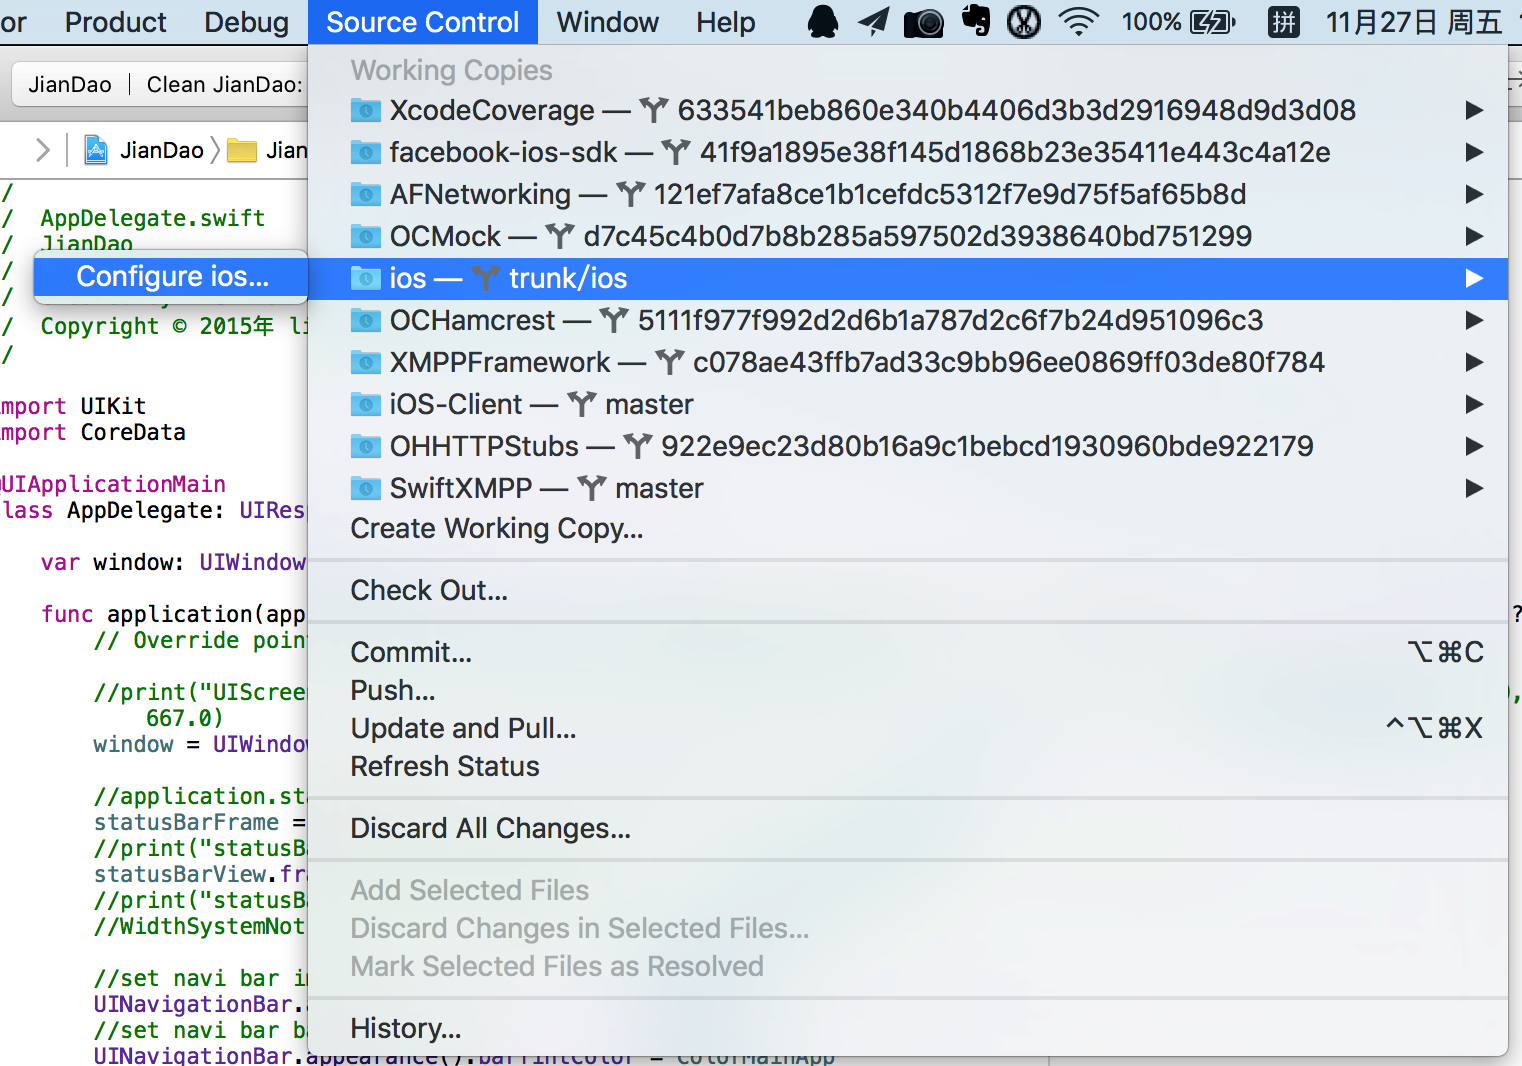Open the Window menu
This screenshot has height=1066, width=1522.
pyautogui.click(x=608, y=22)
